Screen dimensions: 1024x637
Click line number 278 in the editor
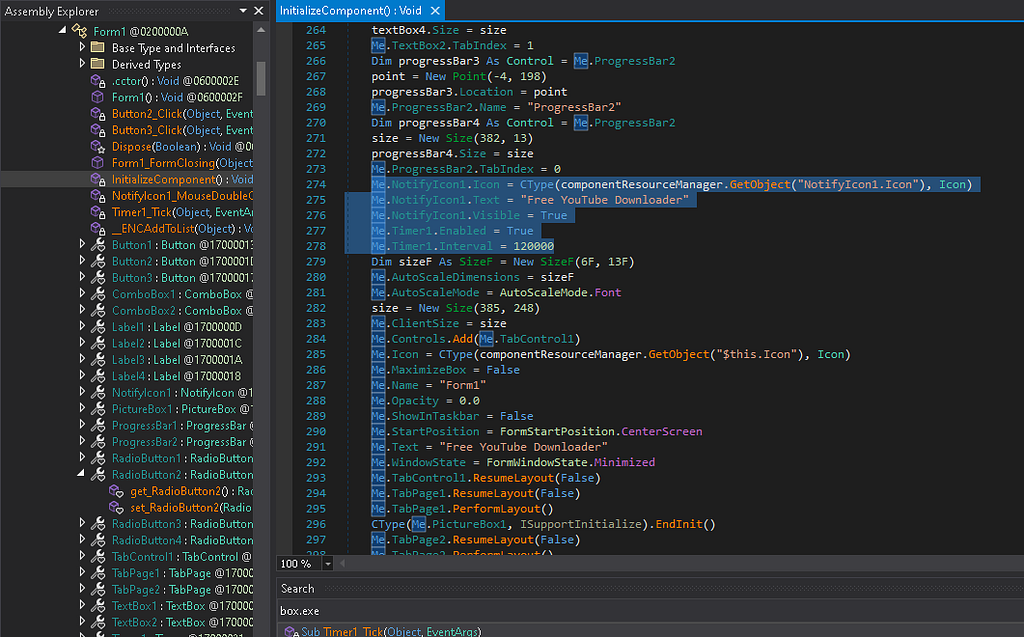[x=316, y=246]
